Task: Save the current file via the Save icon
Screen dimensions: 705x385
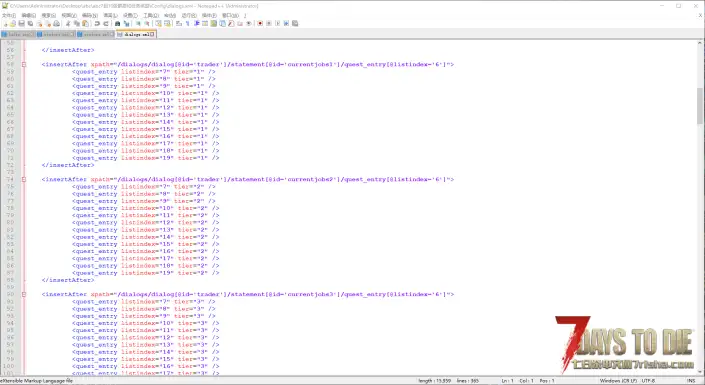Action: 22,23
